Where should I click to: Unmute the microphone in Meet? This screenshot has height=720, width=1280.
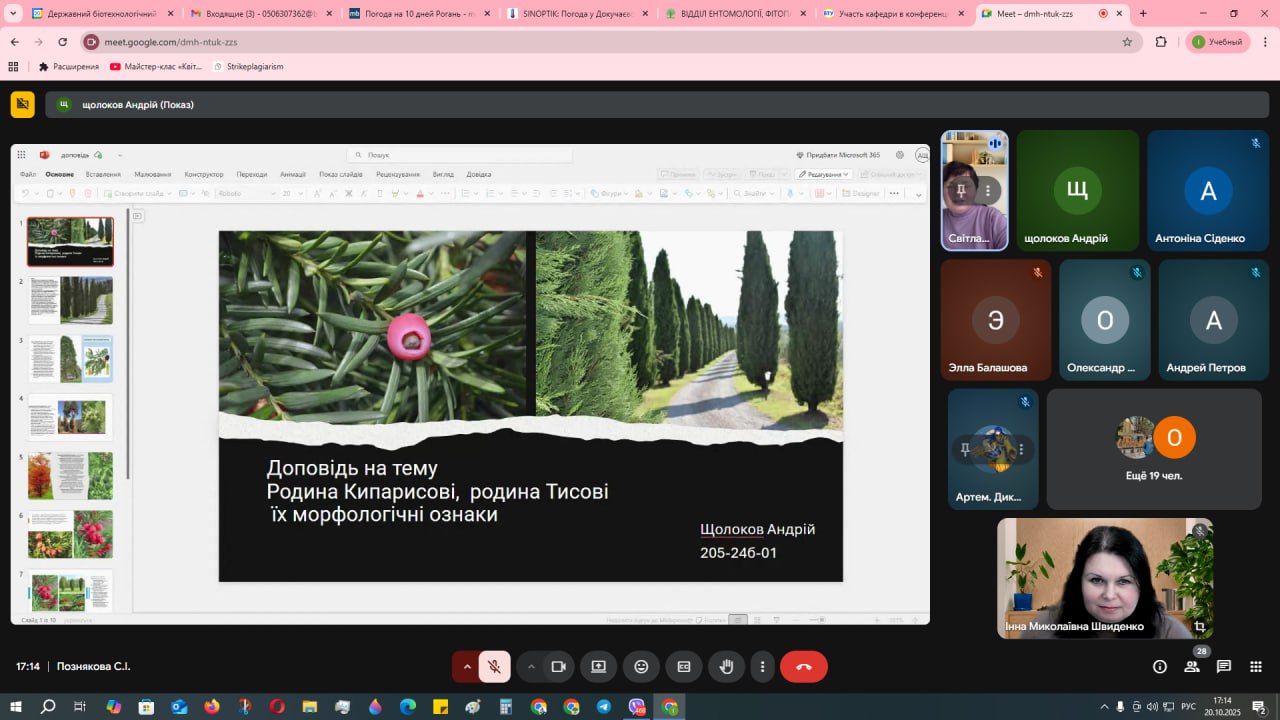pyautogui.click(x=494, y=667)
